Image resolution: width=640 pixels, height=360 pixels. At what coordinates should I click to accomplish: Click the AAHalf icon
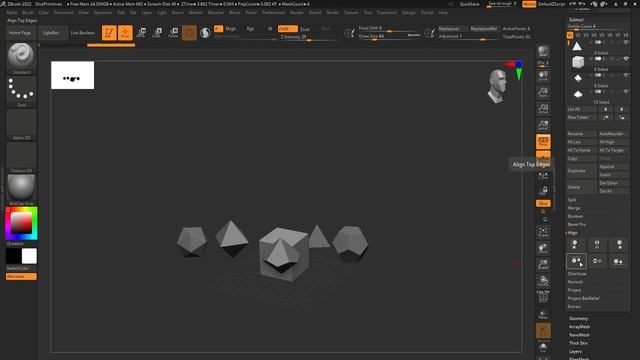[543, 125]
